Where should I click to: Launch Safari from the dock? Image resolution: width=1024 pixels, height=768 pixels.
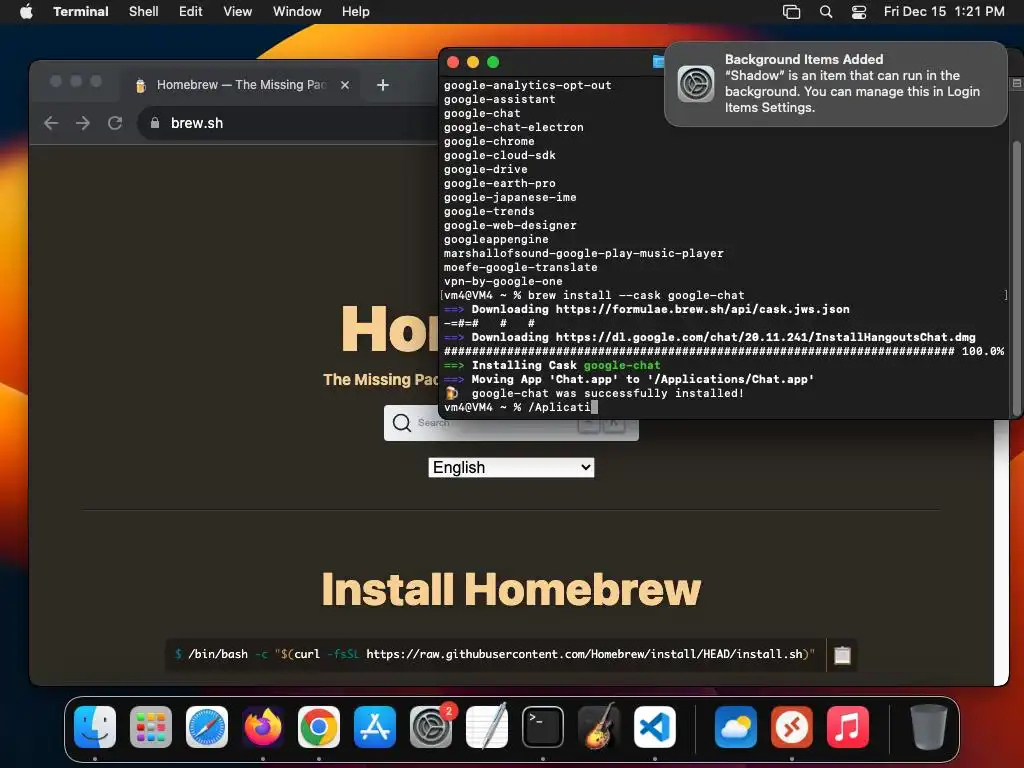(x=207, y=727)
